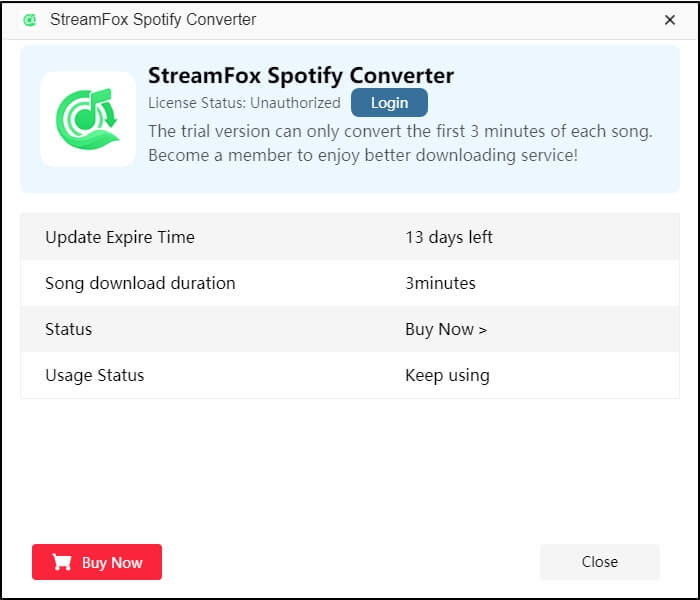
Task: Click the Become a member promo text
Action: (x=363, y=155)
